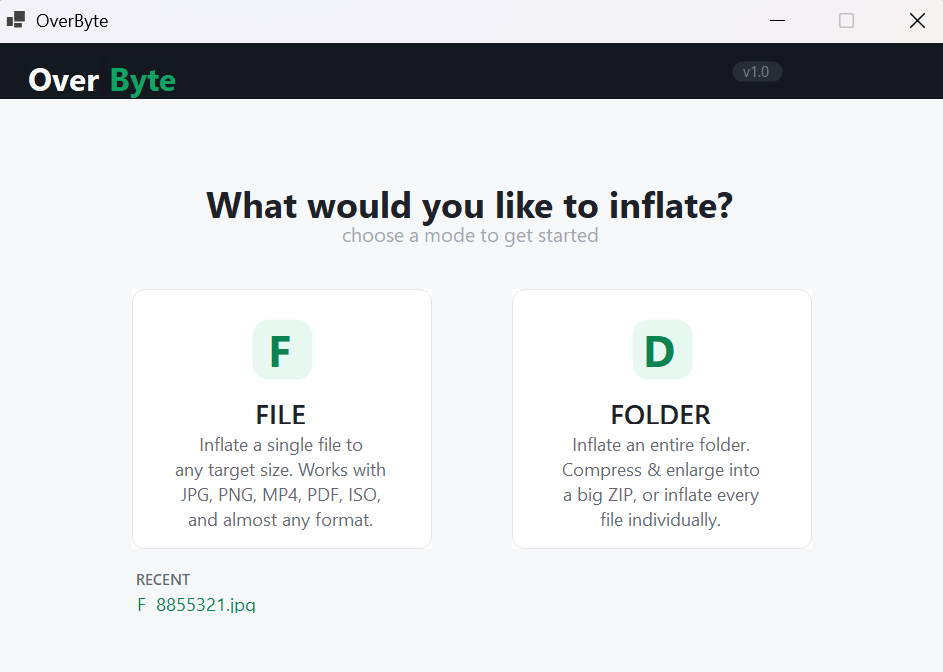The height and width of the screenshot is (672, 943).
Task: Click the OverByte app icon in title bar
Action: click(x=15, y=20)
